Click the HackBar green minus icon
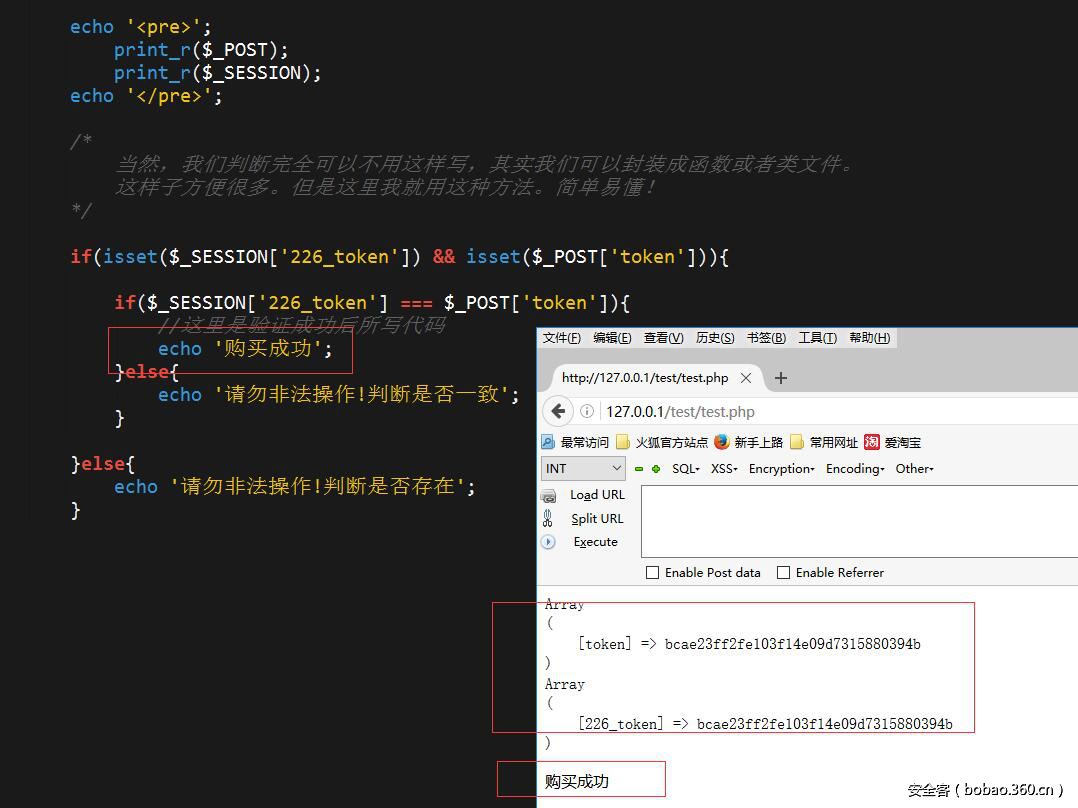Screen dimensions: 1078x808 [x=640, y=469]
